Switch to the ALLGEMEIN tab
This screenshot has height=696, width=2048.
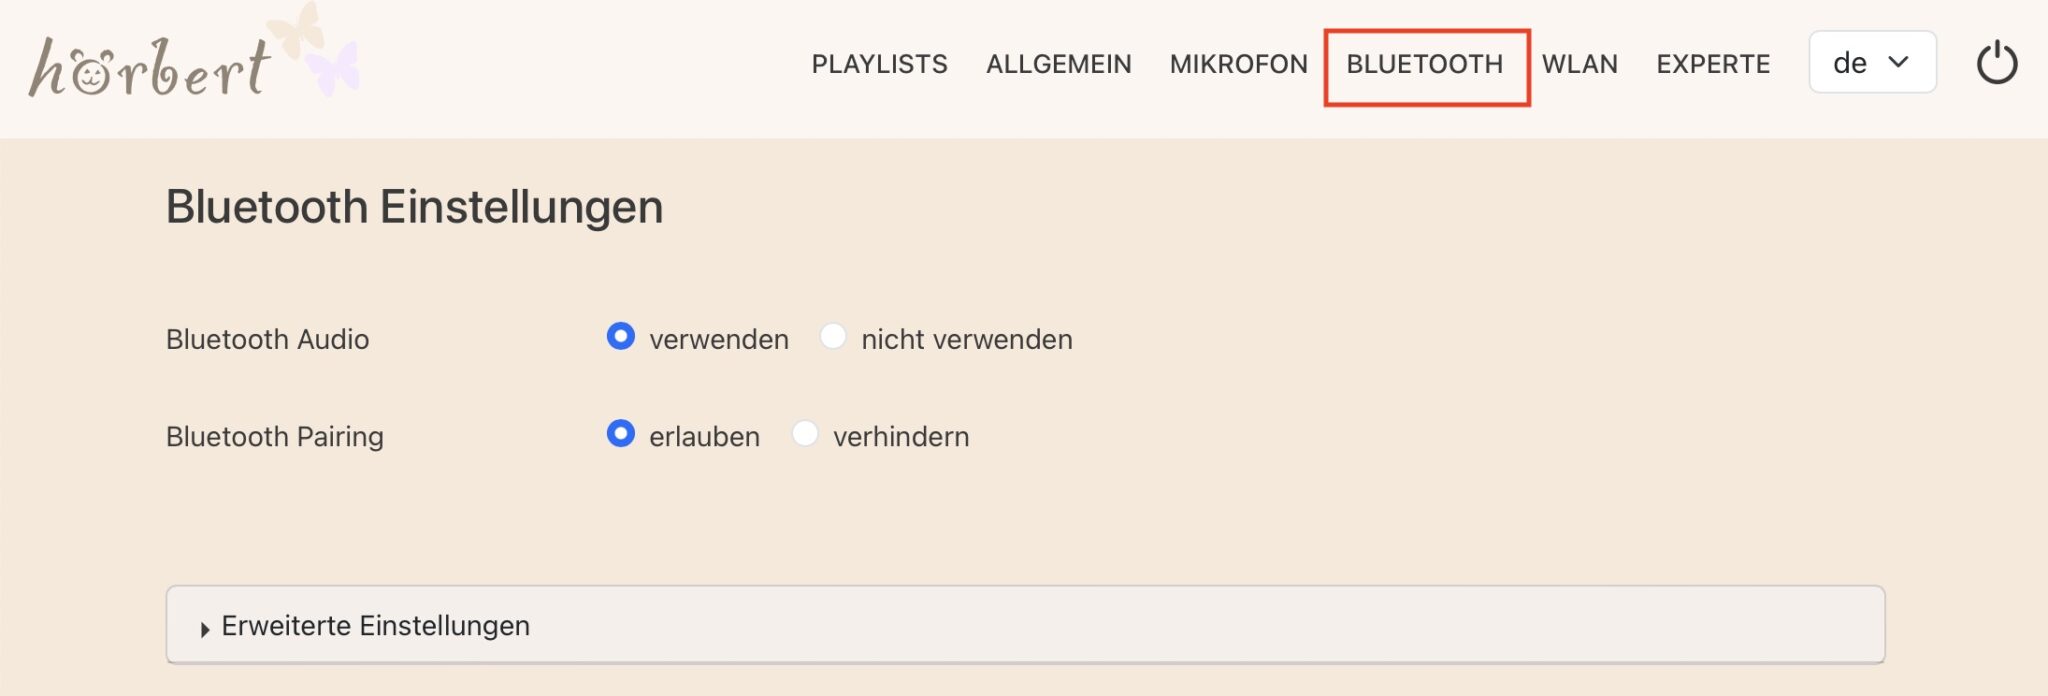pyautogui.click(x=1058, y=64)
